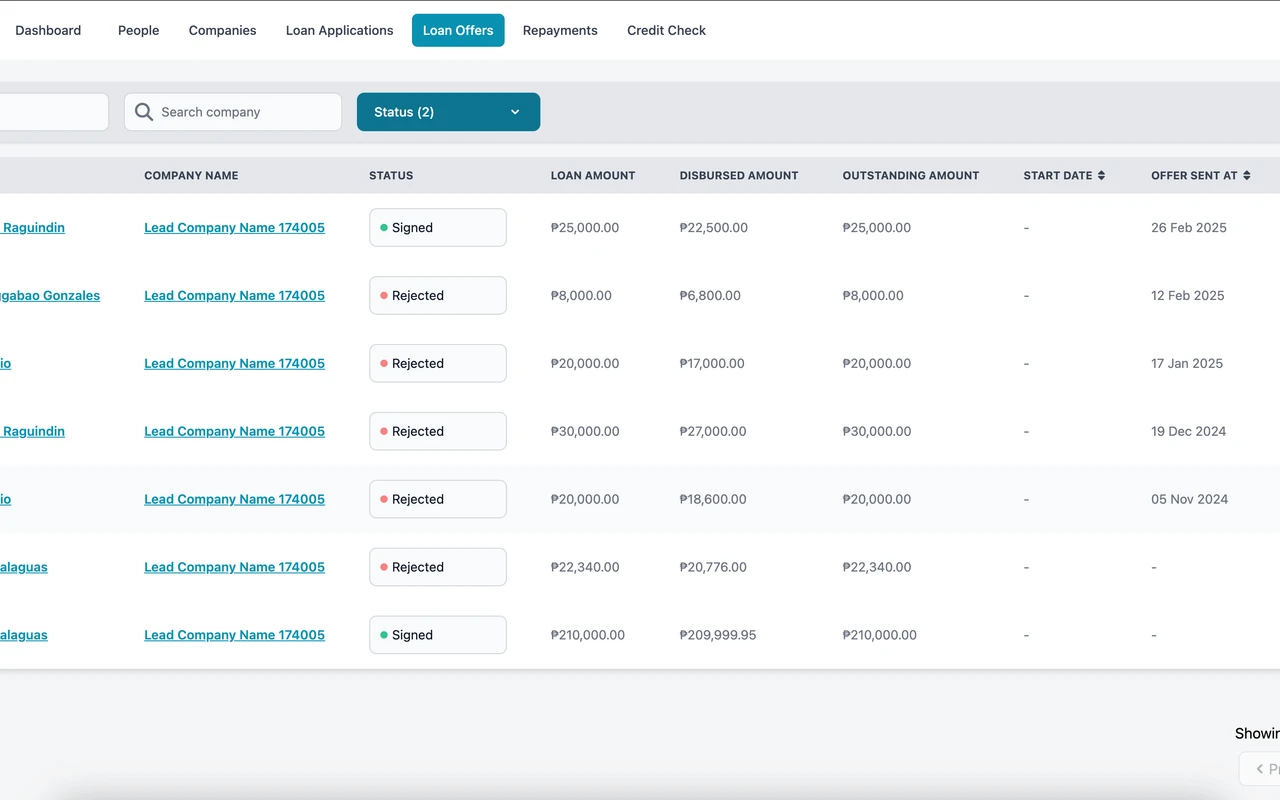Image resolution: width=1280 pixels, height=800 pixels.
Task: Navigate to Credit Check tab
Action: 666,30
